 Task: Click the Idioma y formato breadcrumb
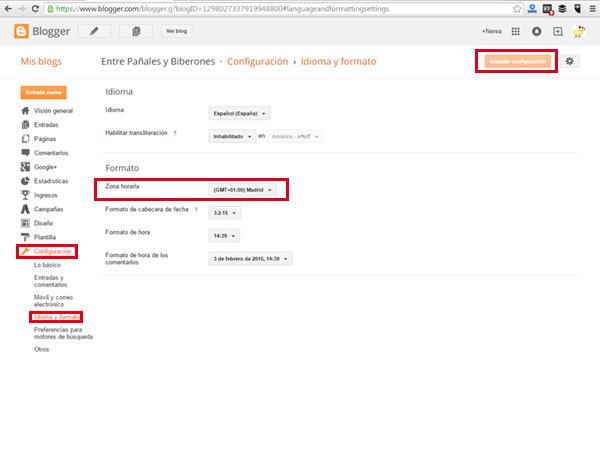point(338,61)
